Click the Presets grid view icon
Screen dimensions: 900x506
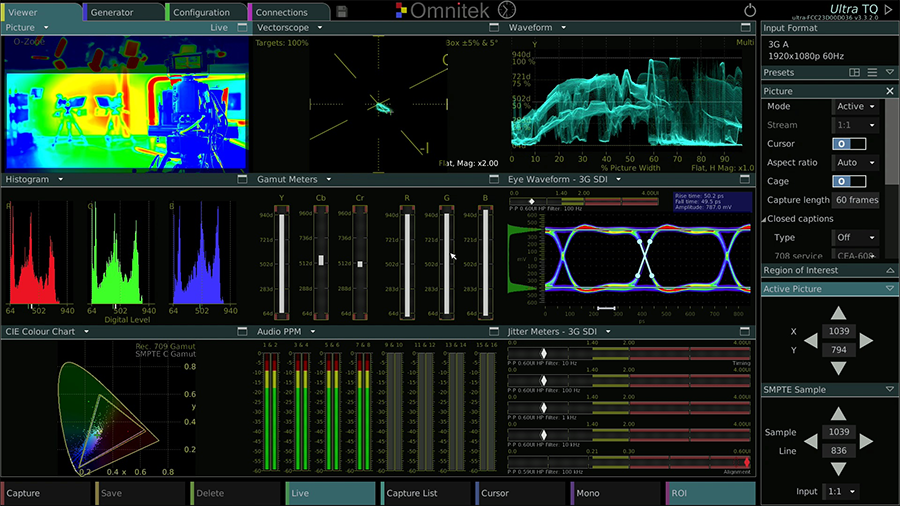(x=855, y=72)
